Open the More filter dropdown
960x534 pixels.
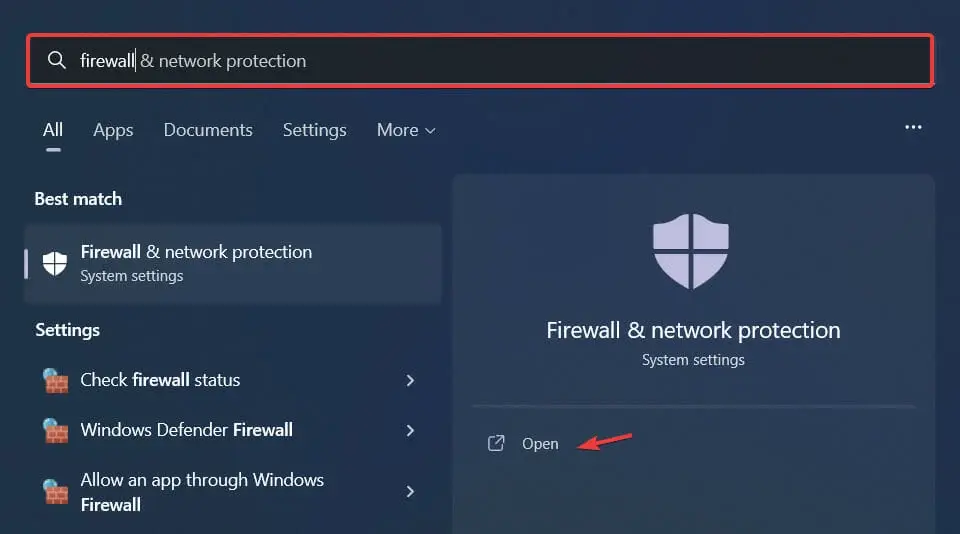406,130
